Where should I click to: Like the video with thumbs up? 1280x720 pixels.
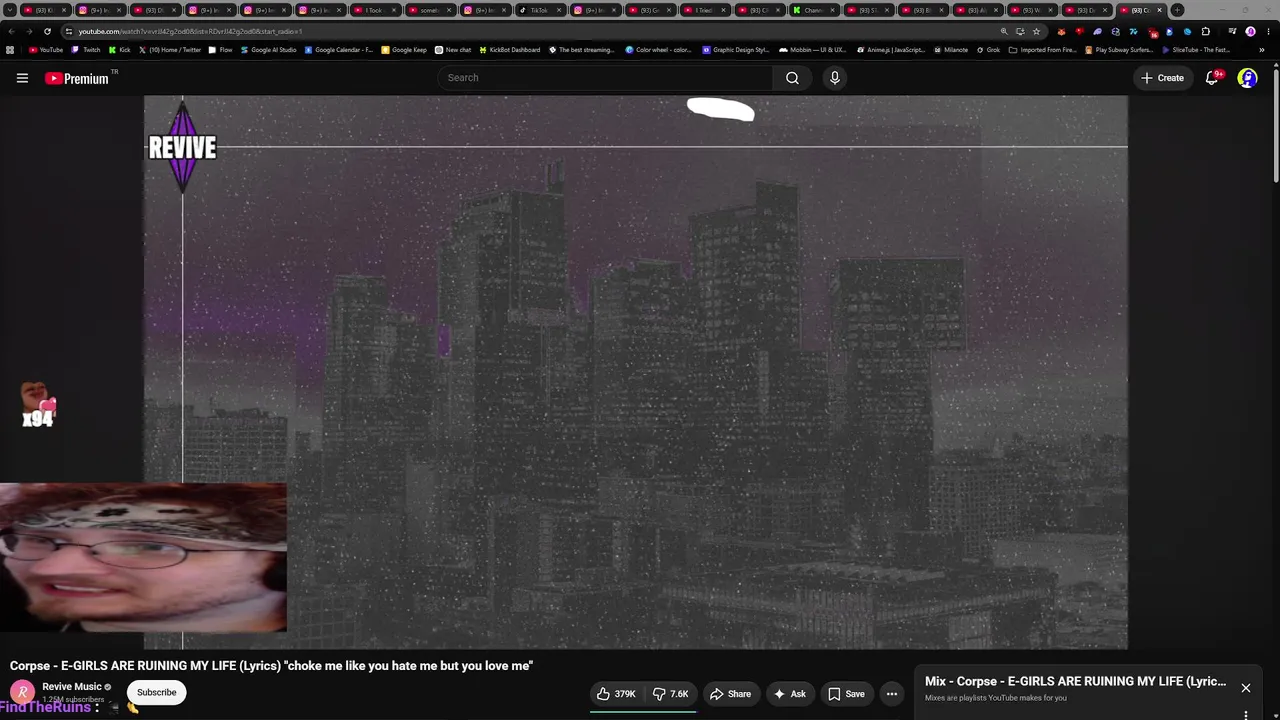point(616,694)
